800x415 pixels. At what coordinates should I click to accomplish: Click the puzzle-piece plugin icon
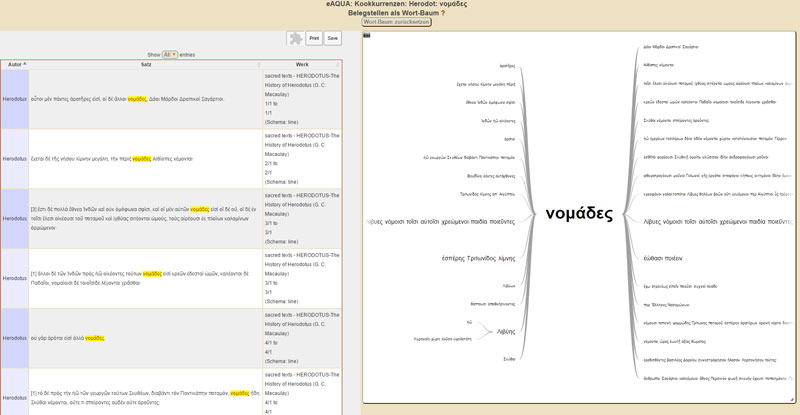[x=295, y=38]
